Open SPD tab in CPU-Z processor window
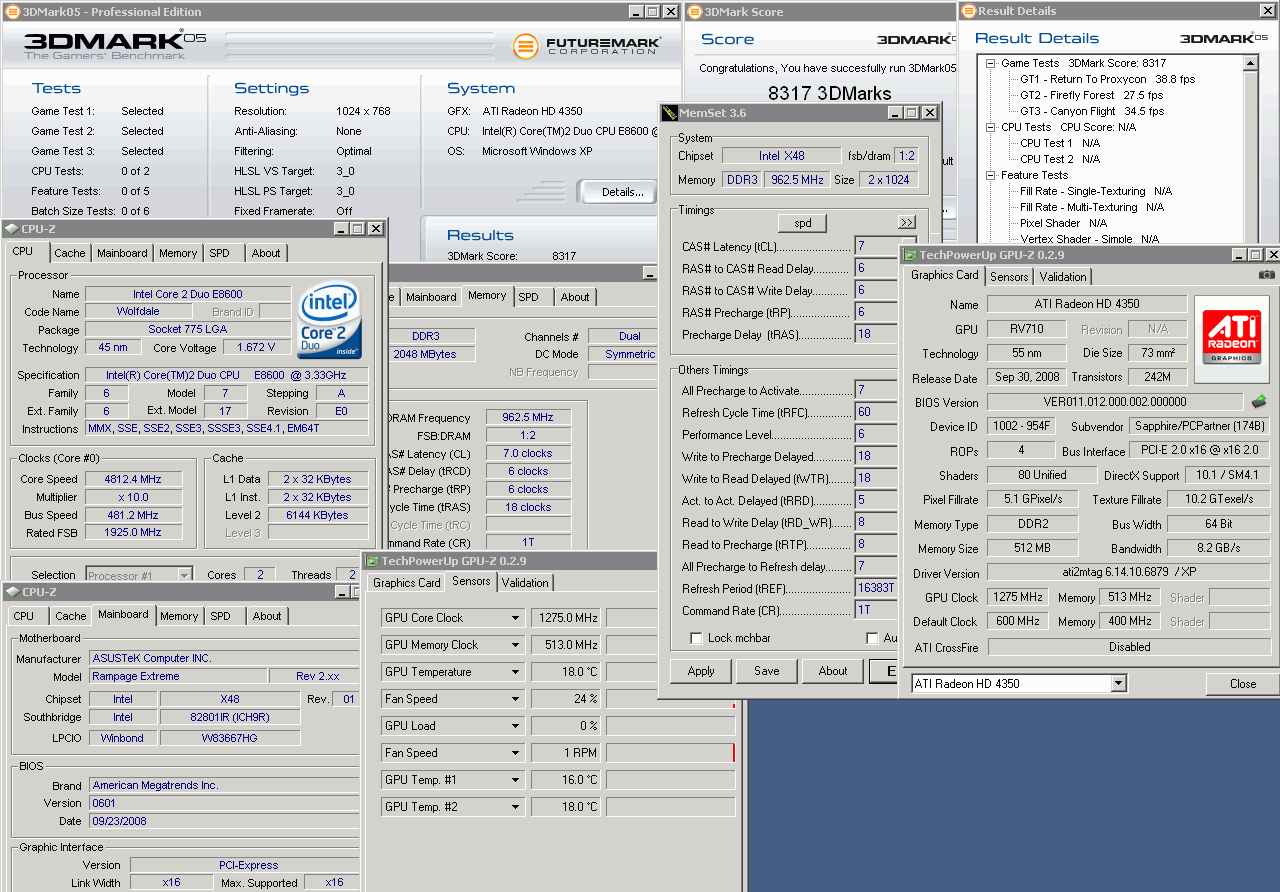The width and height of the screenshot is (1280, 892). pyautogui.click(x=220, y=253)
